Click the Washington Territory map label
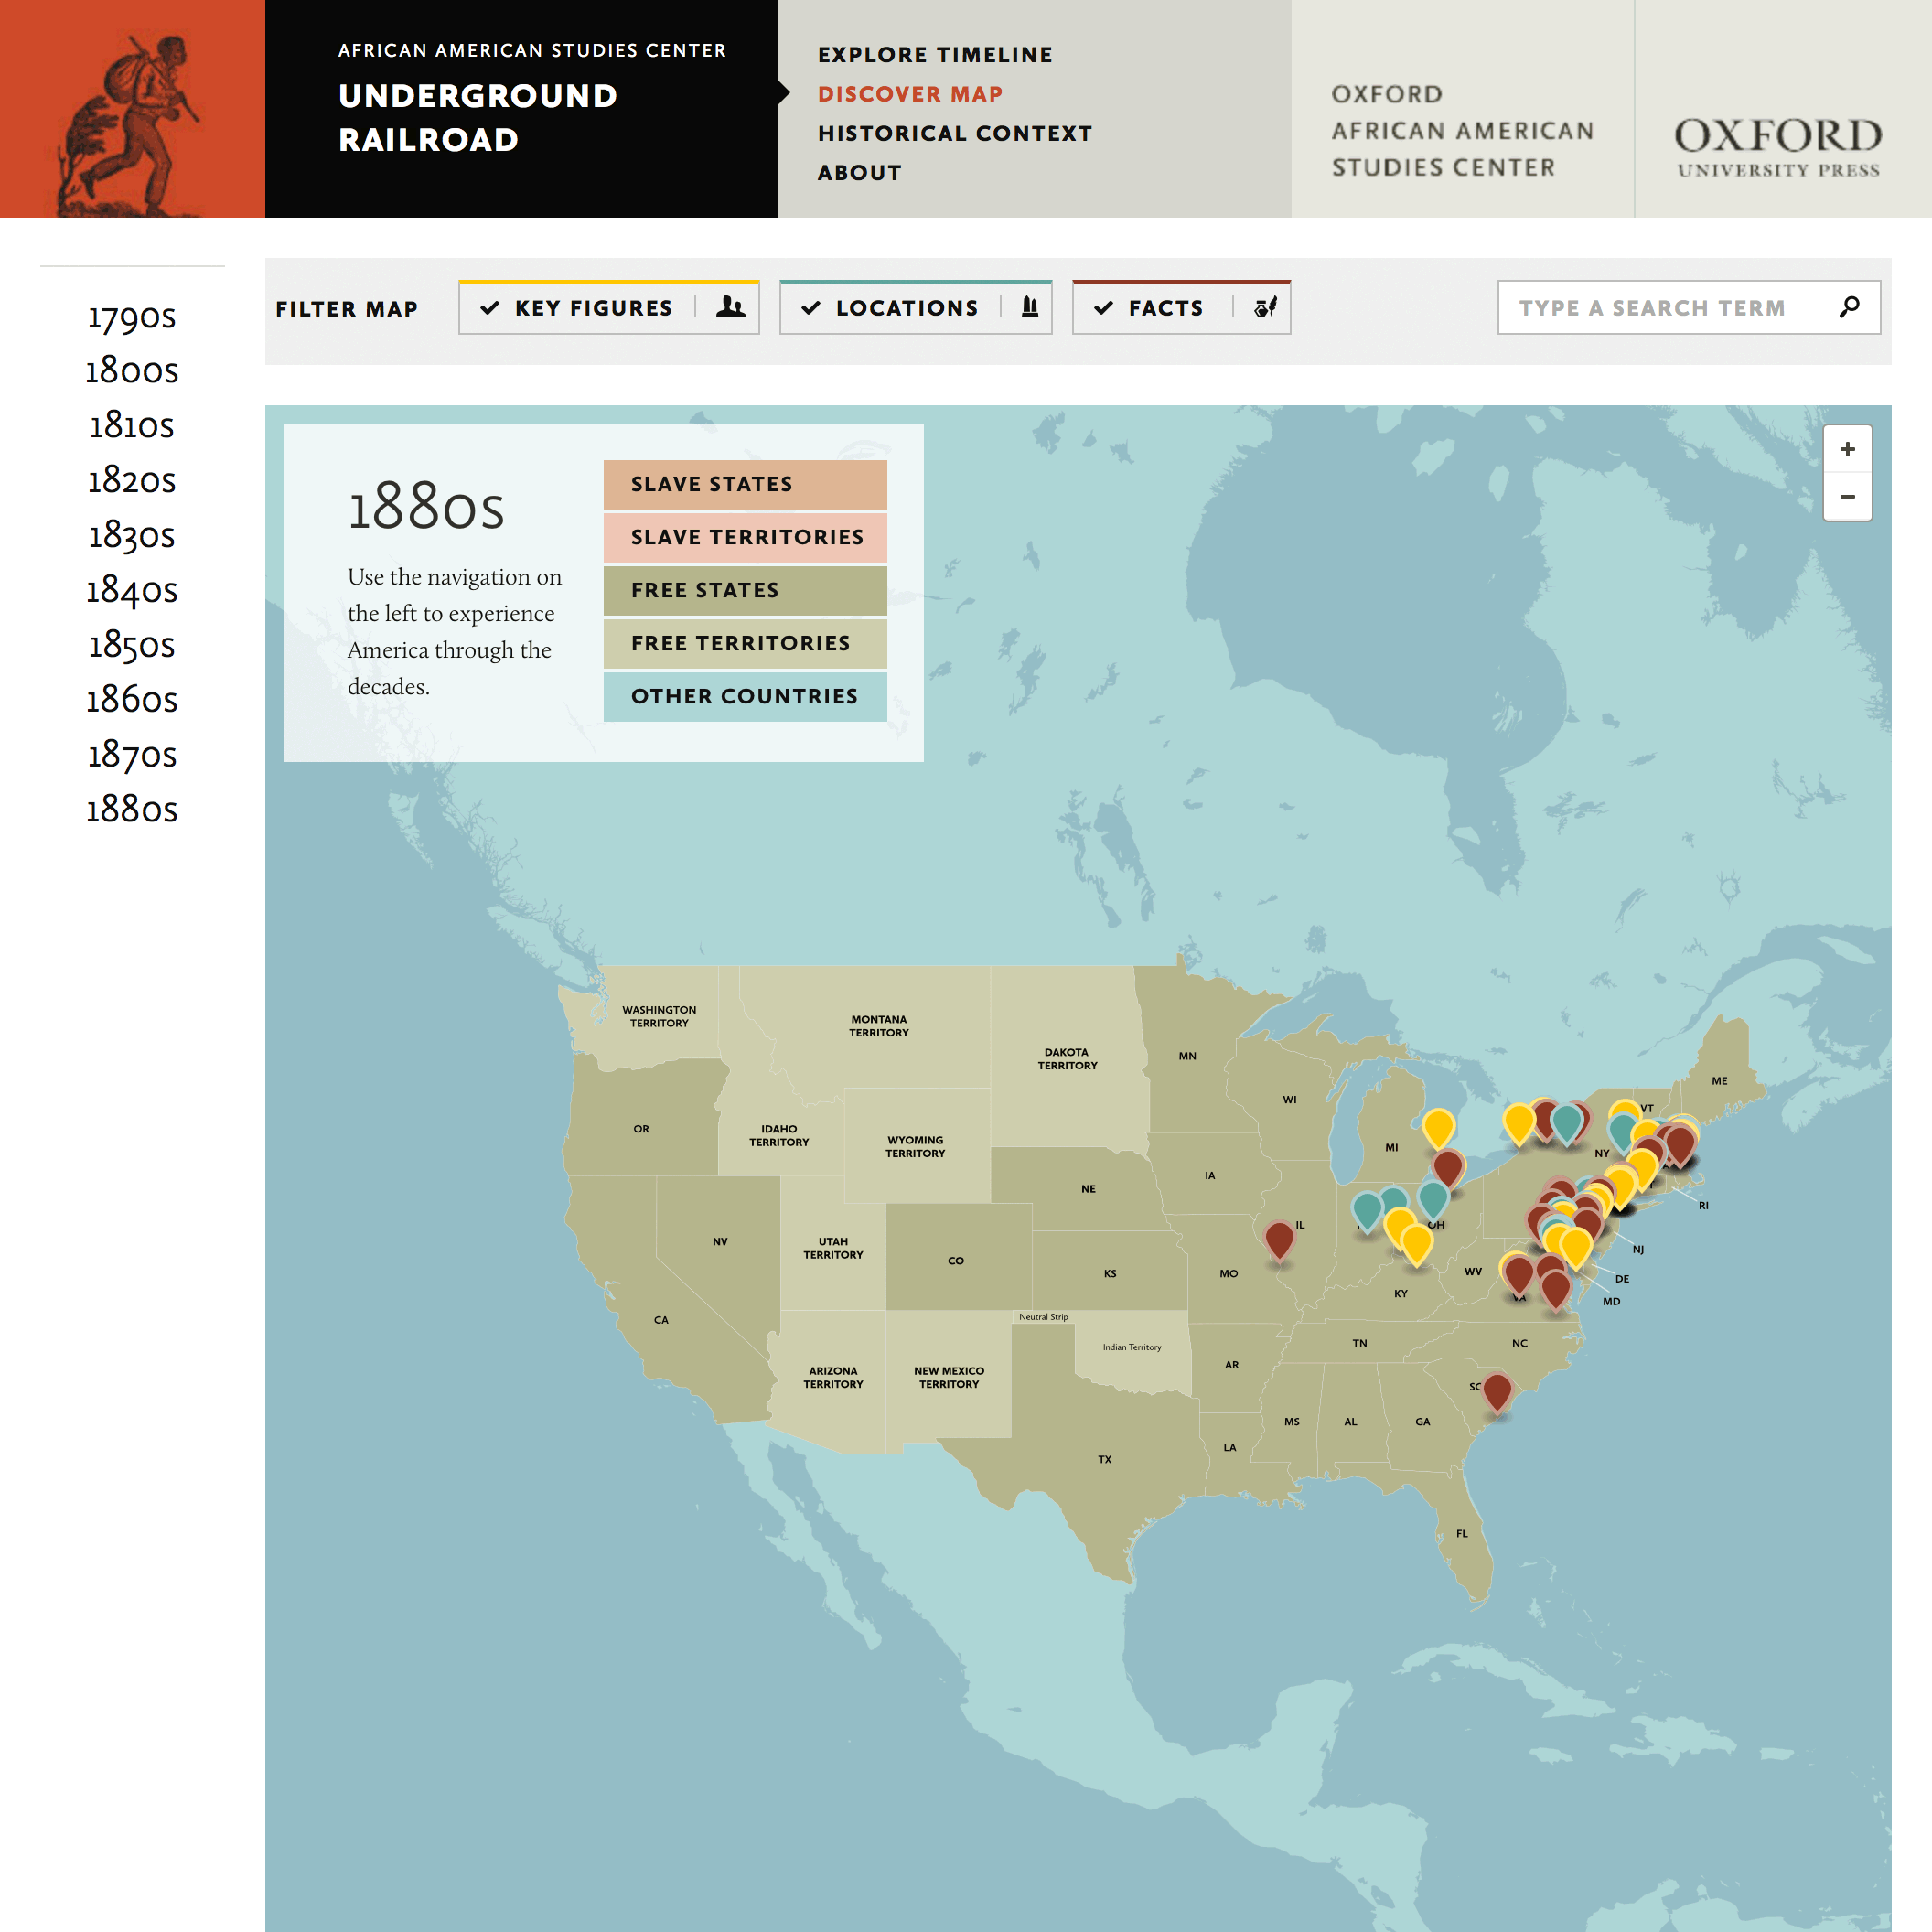 (659, 1016)
